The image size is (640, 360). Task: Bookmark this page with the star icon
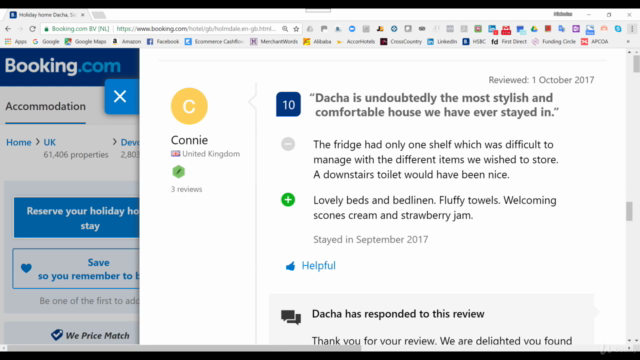[296, 29]
